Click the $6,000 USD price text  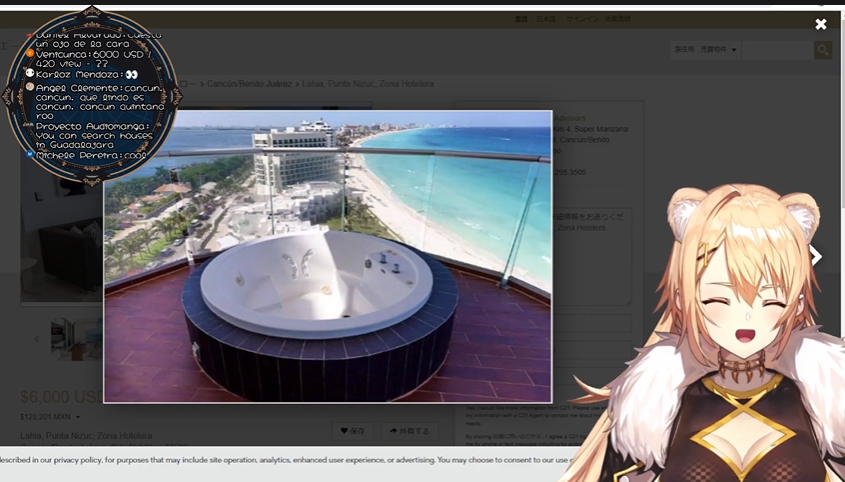pos(61,397)
